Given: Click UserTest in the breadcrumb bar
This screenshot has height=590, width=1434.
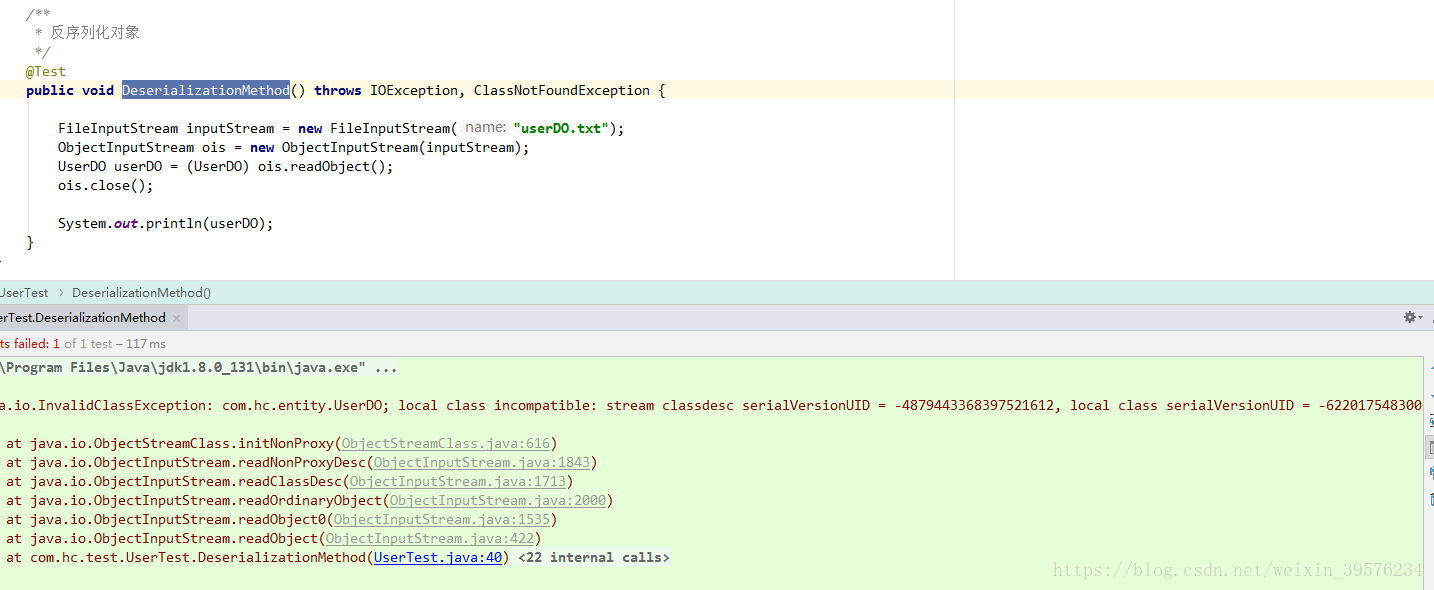Looking at the screenshot, I should click(24, 293).
